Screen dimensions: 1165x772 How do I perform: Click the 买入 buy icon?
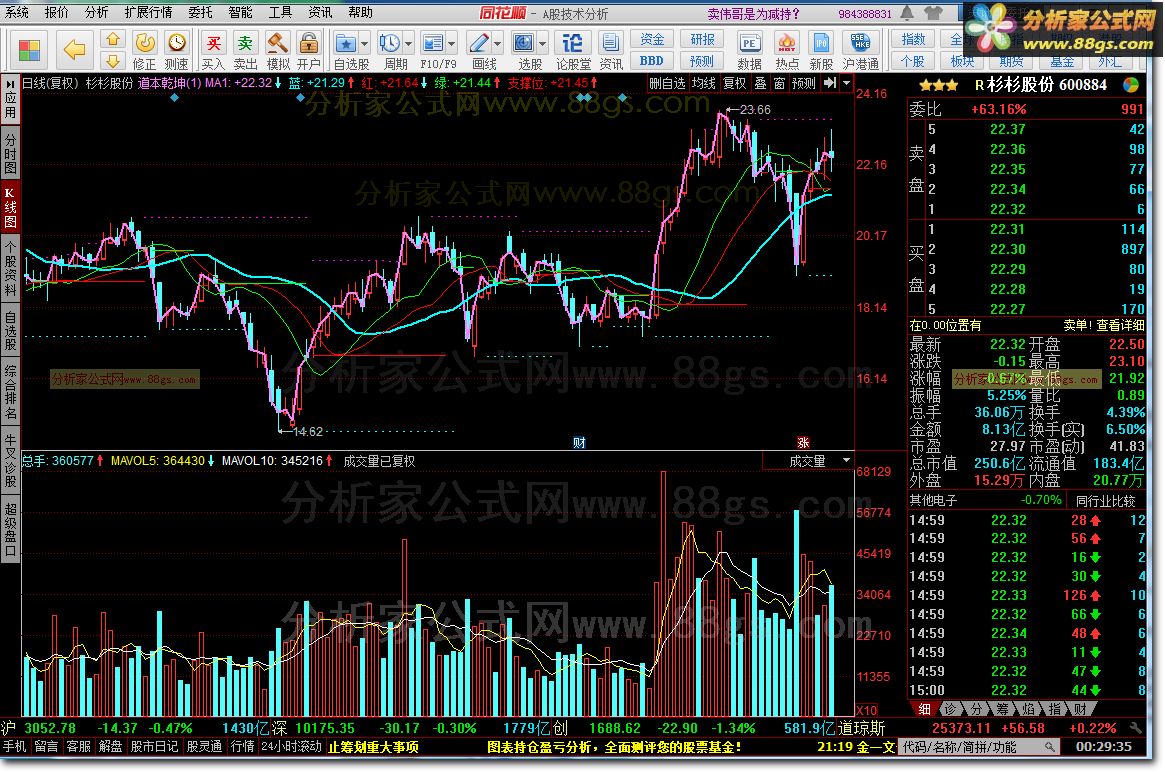(x=213, y=42)
